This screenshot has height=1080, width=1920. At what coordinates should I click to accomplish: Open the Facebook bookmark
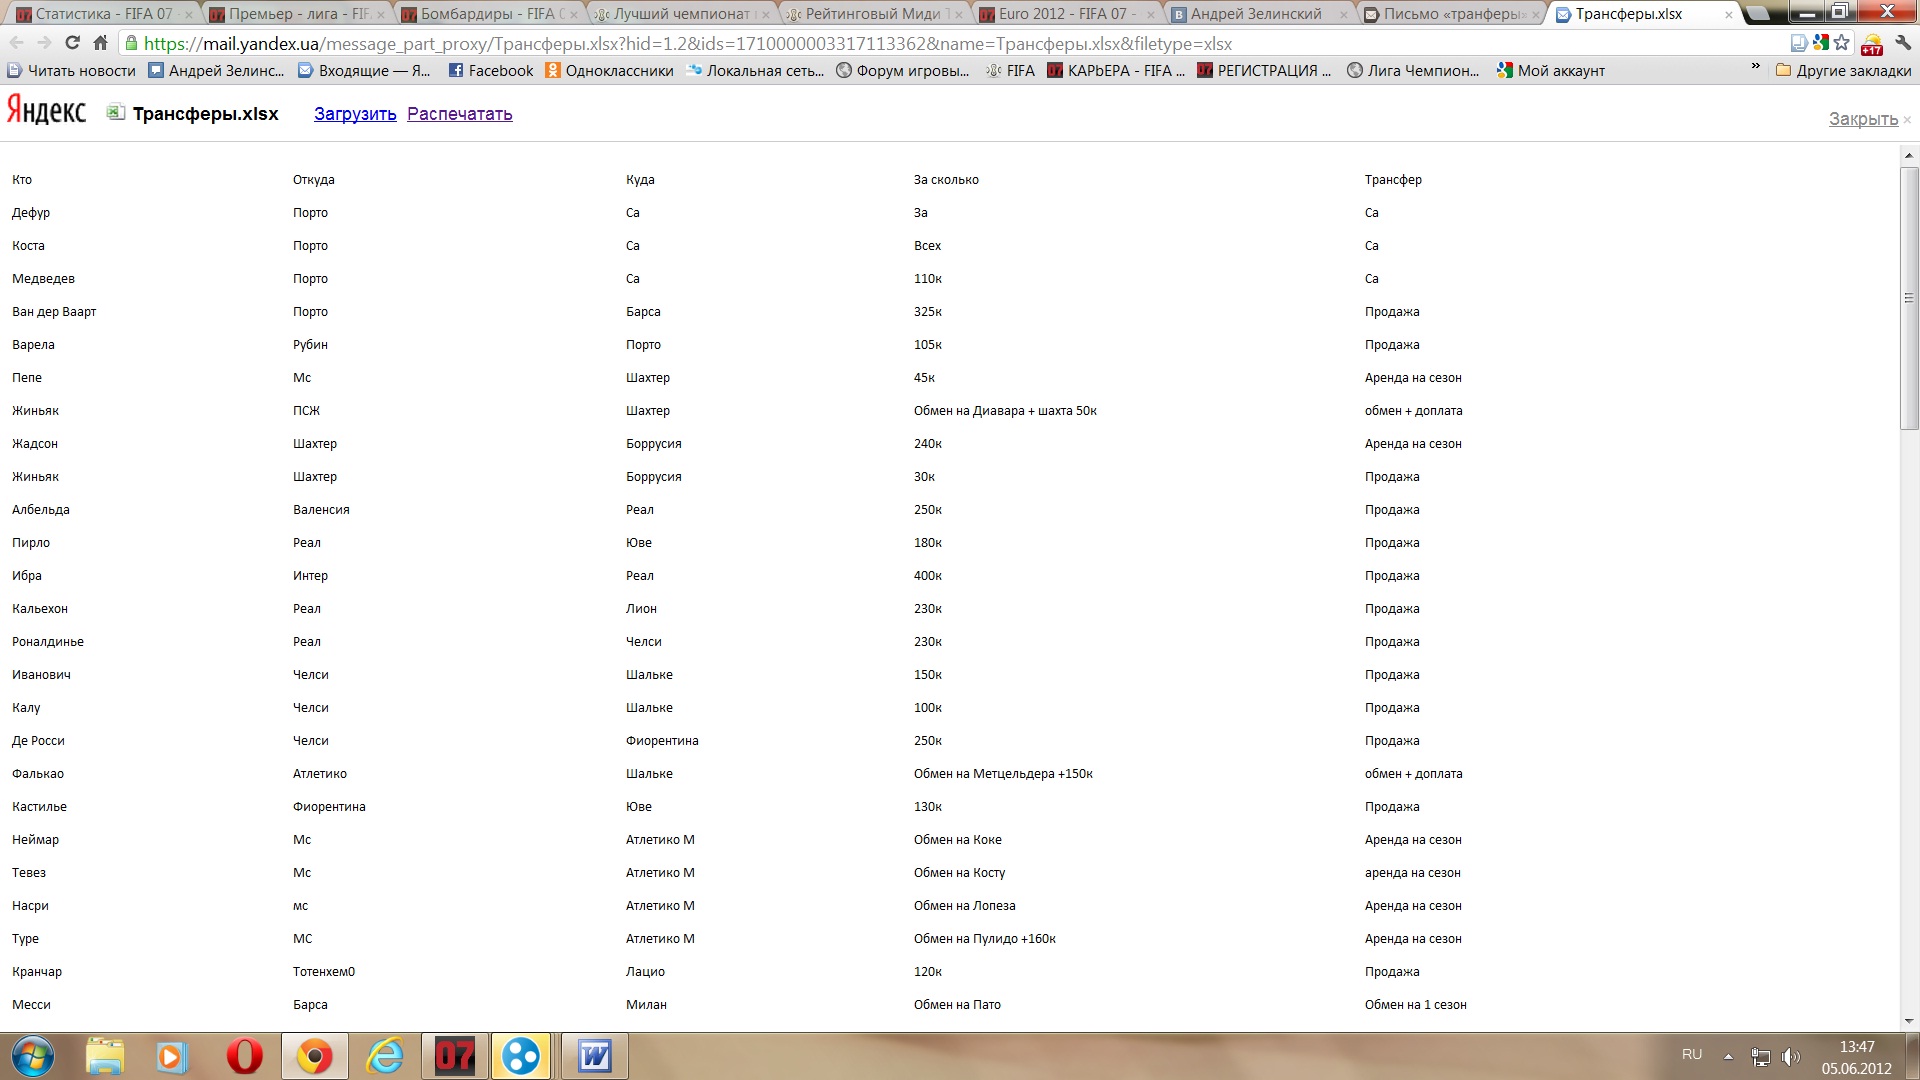(x=491, y=70)
